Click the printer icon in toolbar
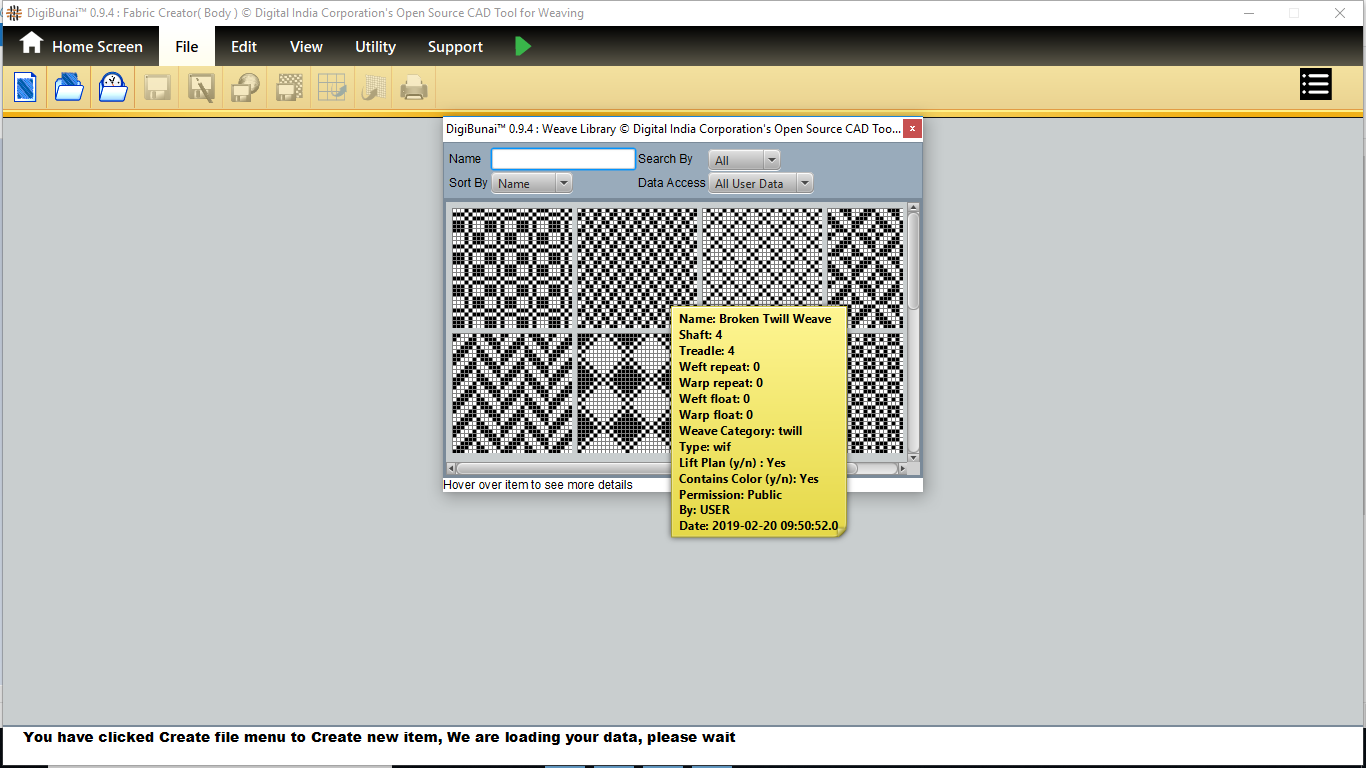The image size is (1366, 768). point(413,89)
